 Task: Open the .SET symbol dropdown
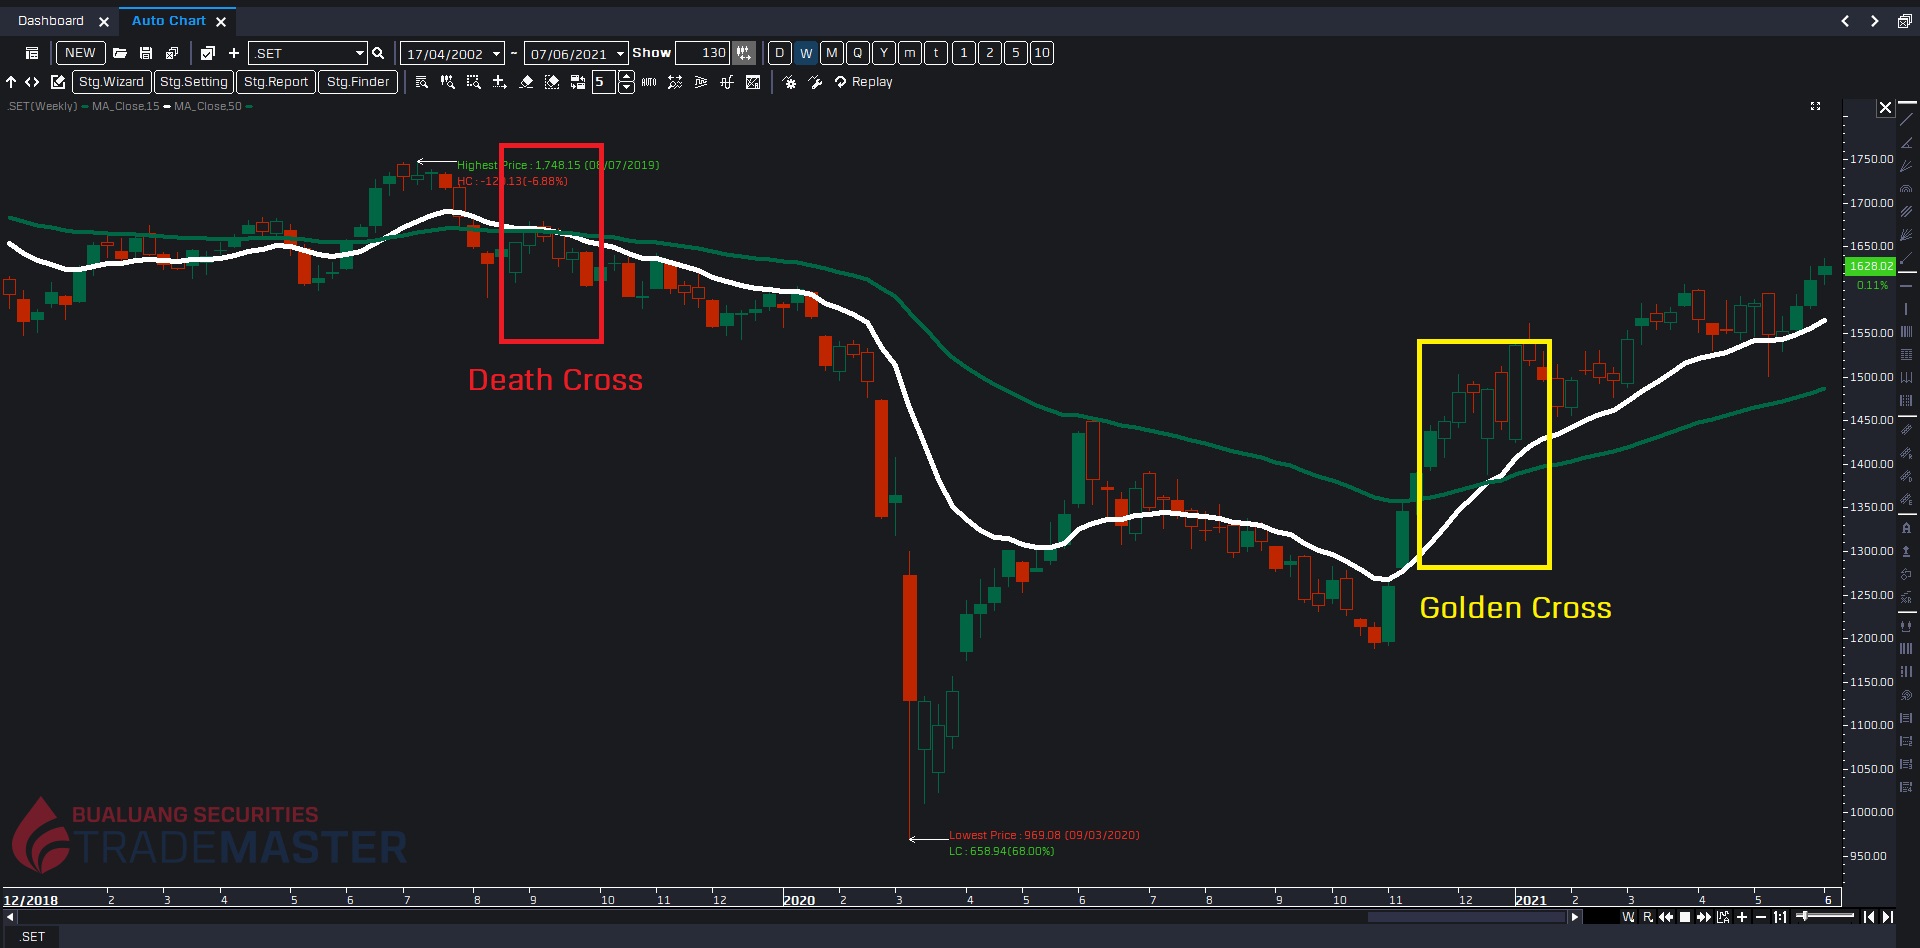coord(358,53)
